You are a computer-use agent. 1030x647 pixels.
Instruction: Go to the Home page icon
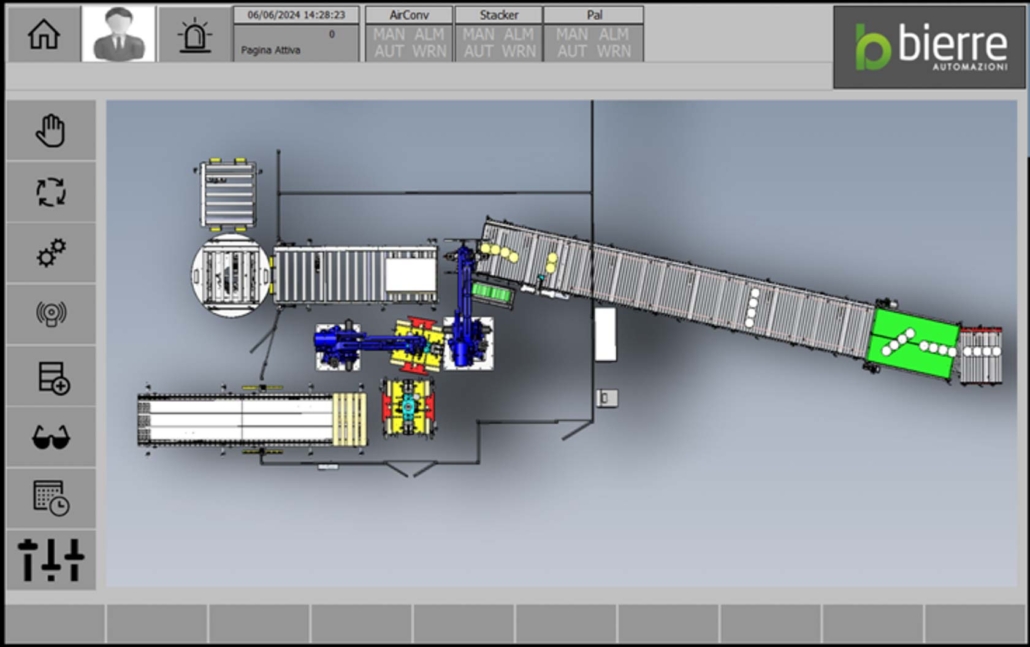pyautogui.click(x=43, y=34)
